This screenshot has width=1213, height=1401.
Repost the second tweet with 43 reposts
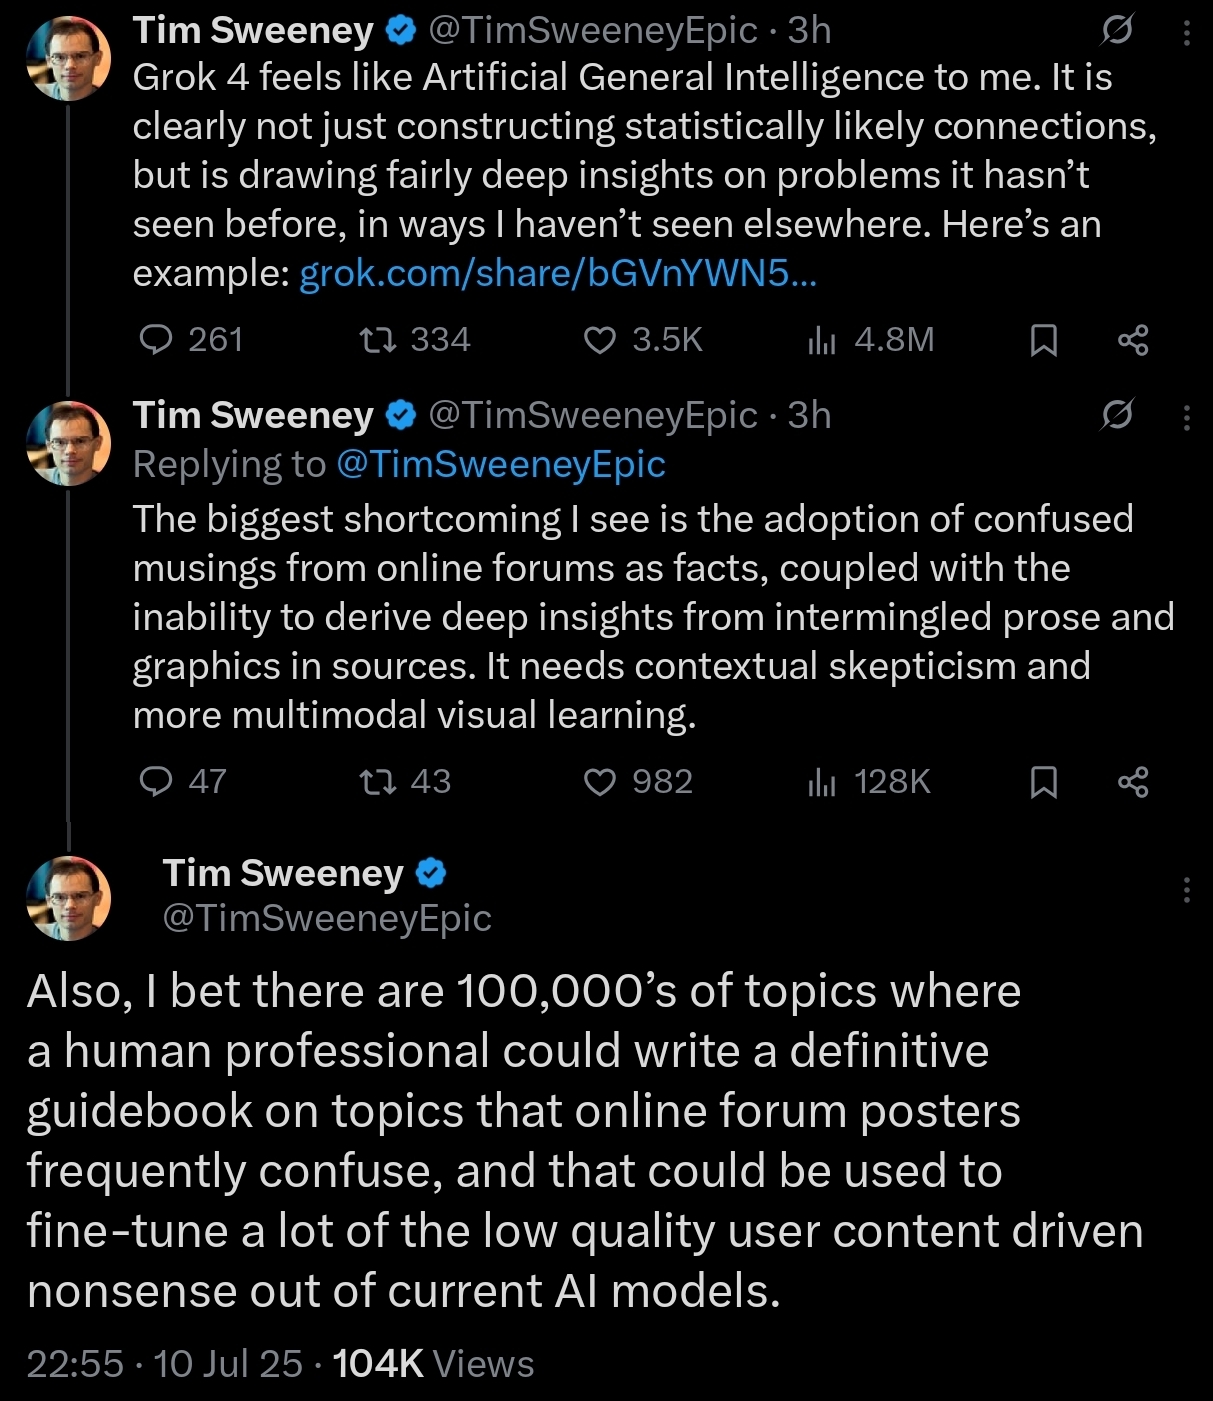pos(405,782)
